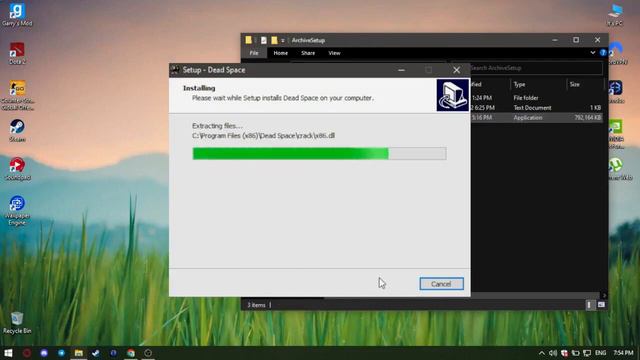Image resolution: width=640 pixels, height=360 pixels.
Task: Open Wallpaper Engine desktop icon
Action: pyautogui.click(x=17, y=210)
